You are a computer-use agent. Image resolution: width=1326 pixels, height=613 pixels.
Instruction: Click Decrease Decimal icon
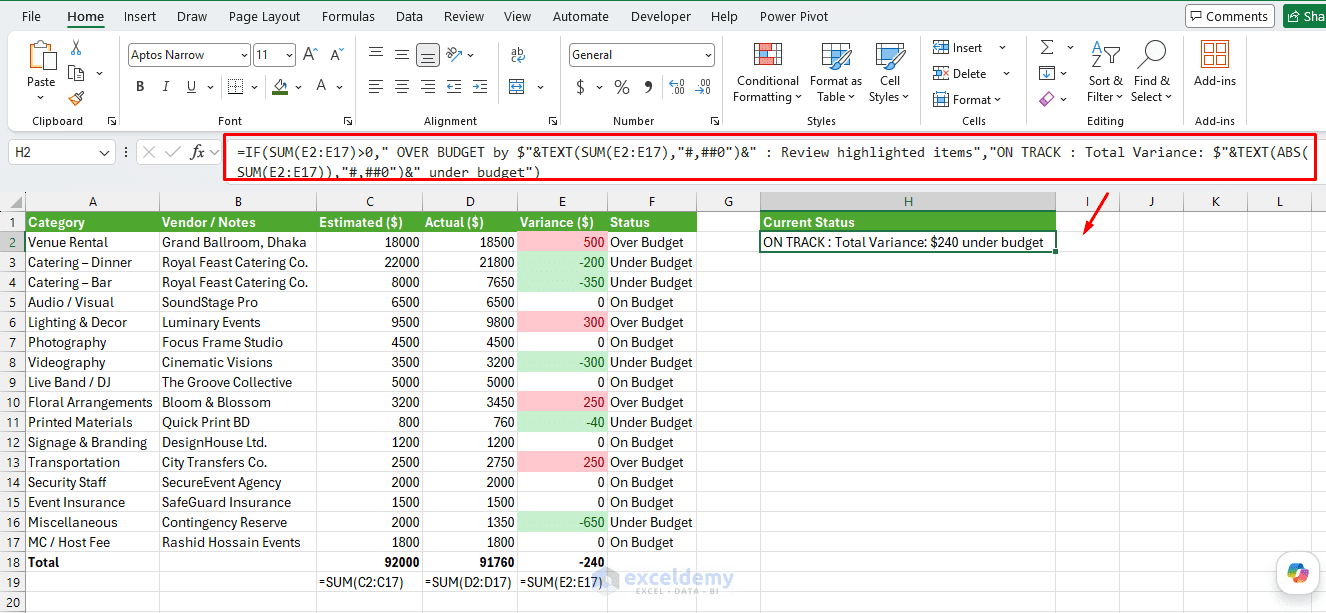(x=704, y=87)
